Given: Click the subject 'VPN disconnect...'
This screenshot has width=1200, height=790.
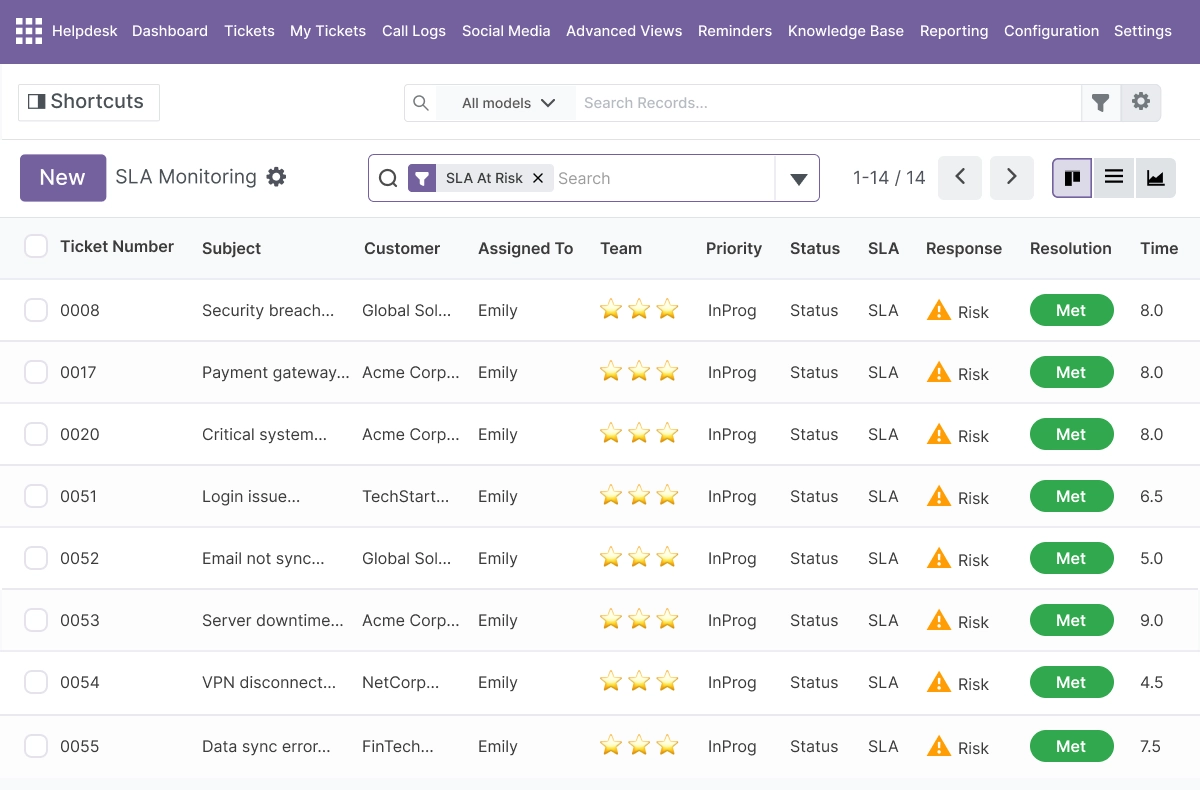Looking at the screenshot, I should [x=269, y=682].
